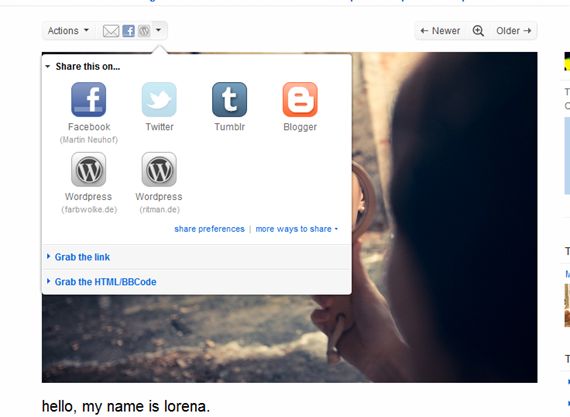Expand the 'Grab the link' section
The image size is (570, 417).
(x=196, y=257)
